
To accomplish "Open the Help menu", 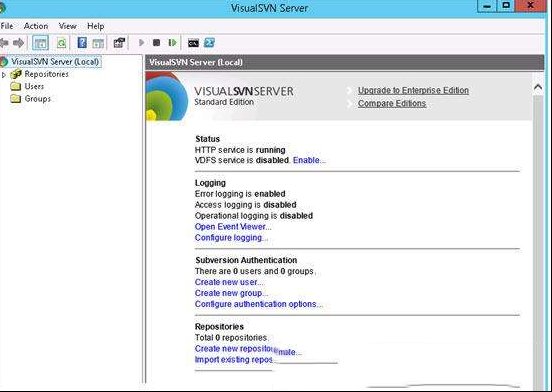I will 96,26.
